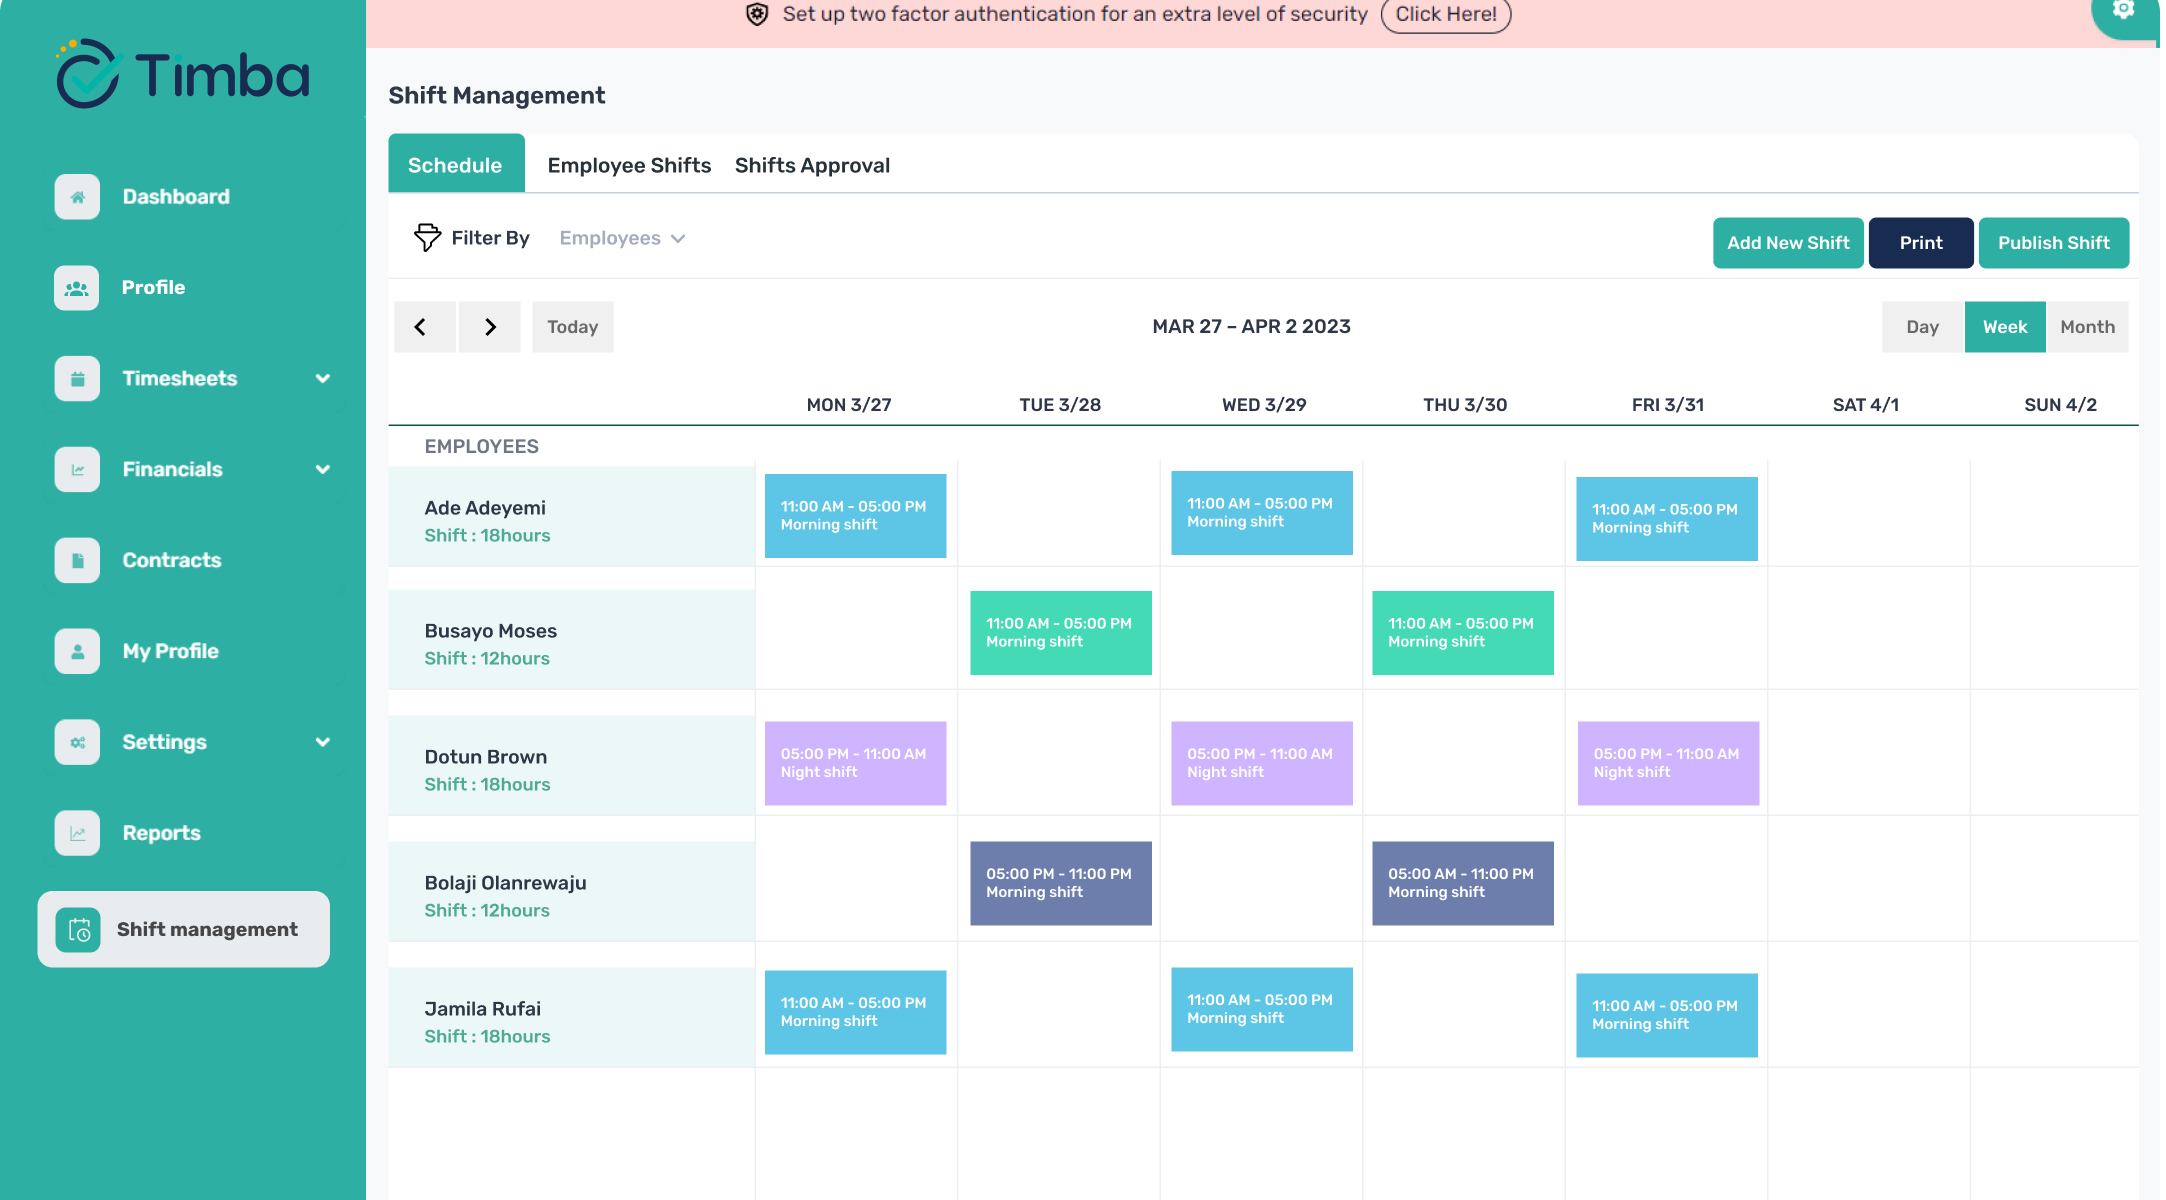Open the settings gear at the top right
2166x1200 pixels.
click(x=2123, y=10)
